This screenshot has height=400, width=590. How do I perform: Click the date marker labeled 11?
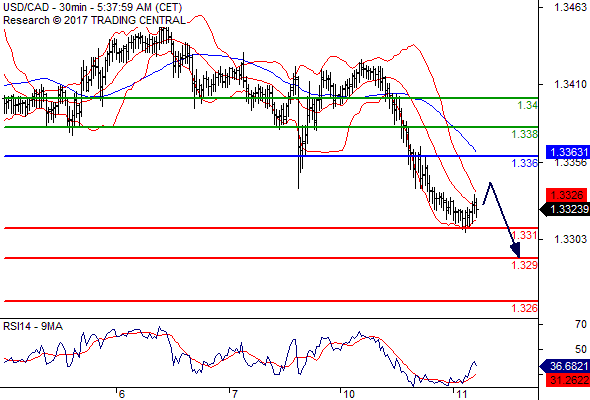click(461, 394)
